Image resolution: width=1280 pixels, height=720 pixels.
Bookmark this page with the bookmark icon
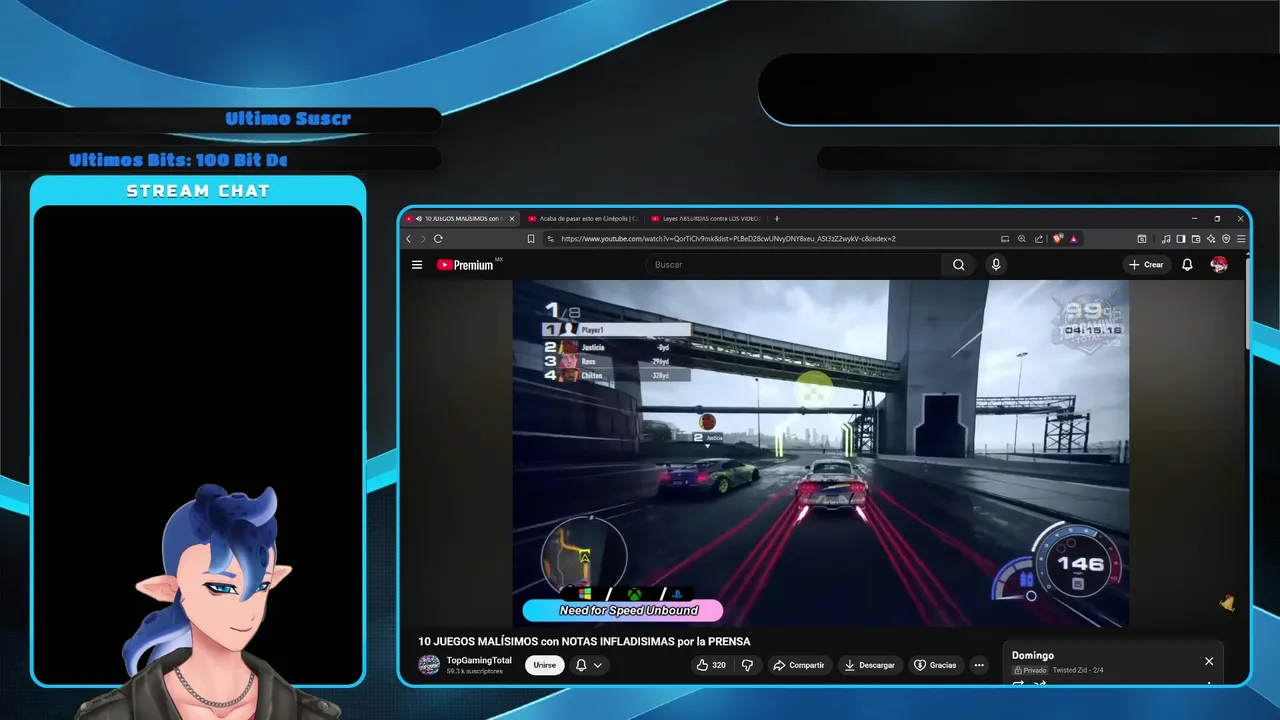tap(531, 239)
